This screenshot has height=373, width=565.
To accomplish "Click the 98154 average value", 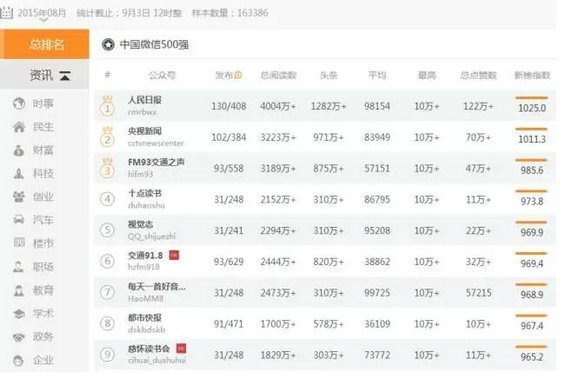I will tap(377, 106).
